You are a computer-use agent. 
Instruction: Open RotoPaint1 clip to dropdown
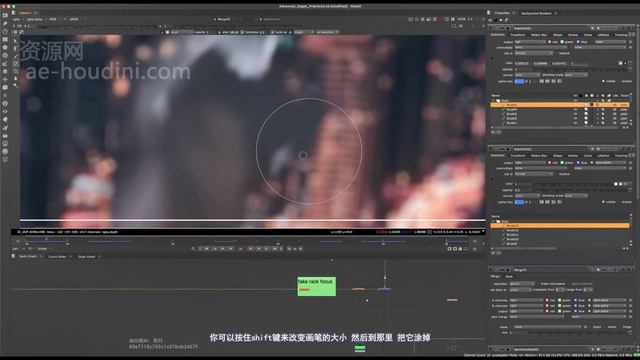point(534,53)
